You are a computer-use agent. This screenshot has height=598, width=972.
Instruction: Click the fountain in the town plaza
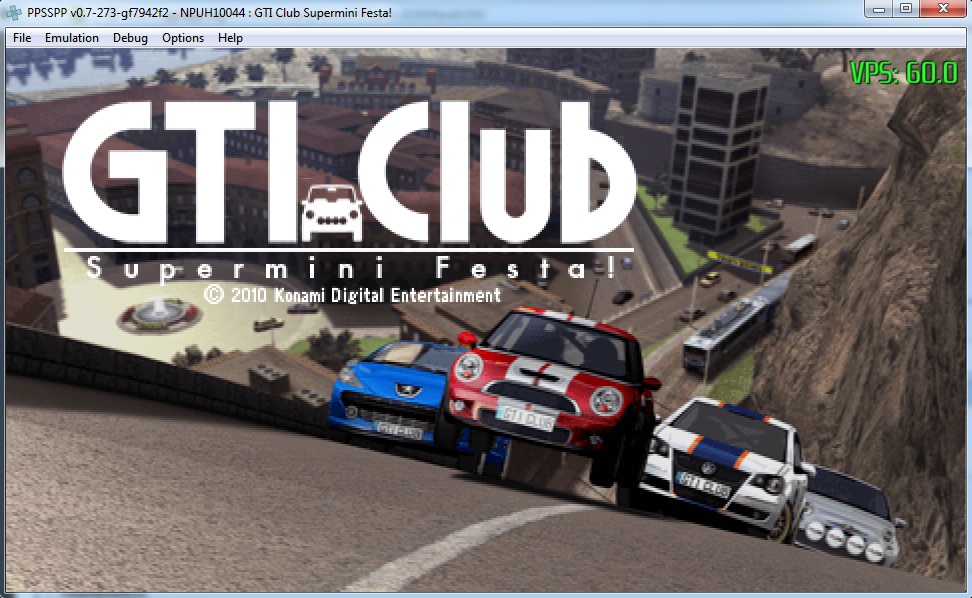coord(154,313)
